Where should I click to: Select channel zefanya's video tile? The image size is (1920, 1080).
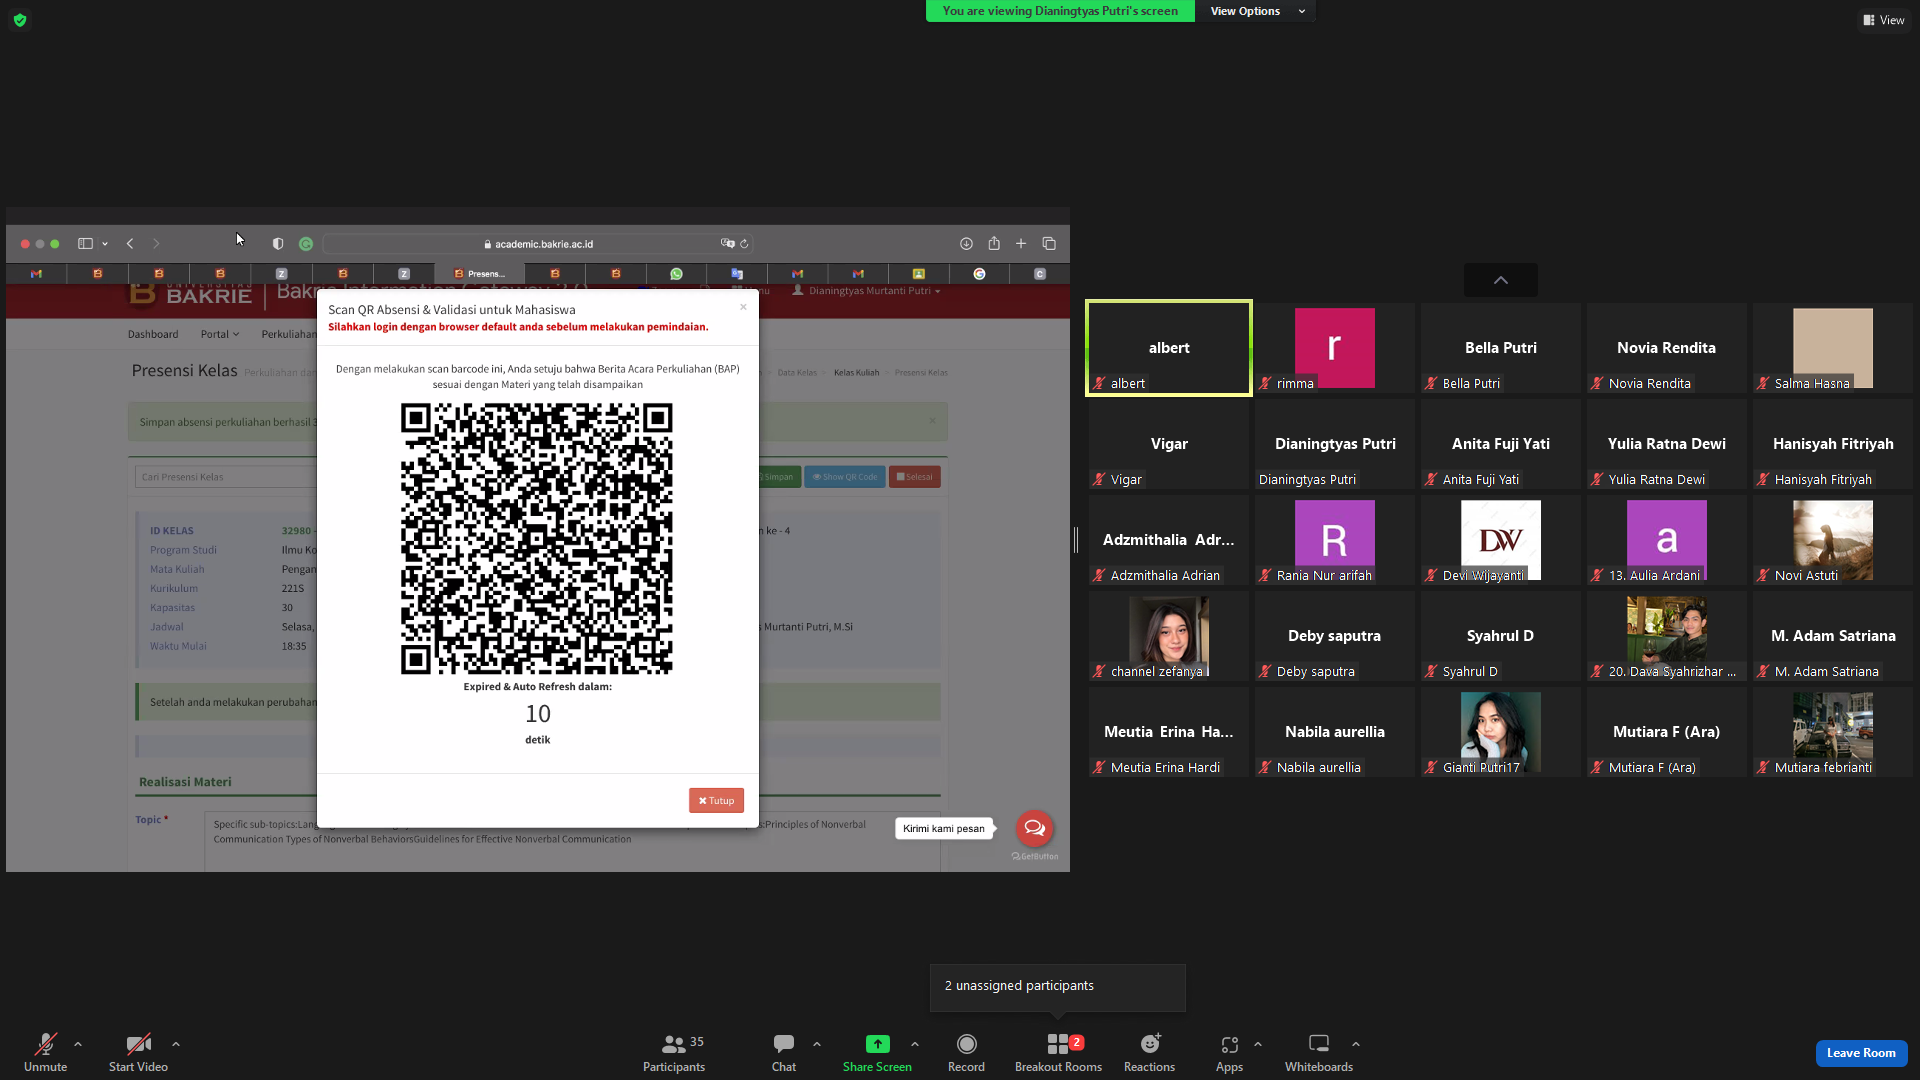coord(1169,636)
